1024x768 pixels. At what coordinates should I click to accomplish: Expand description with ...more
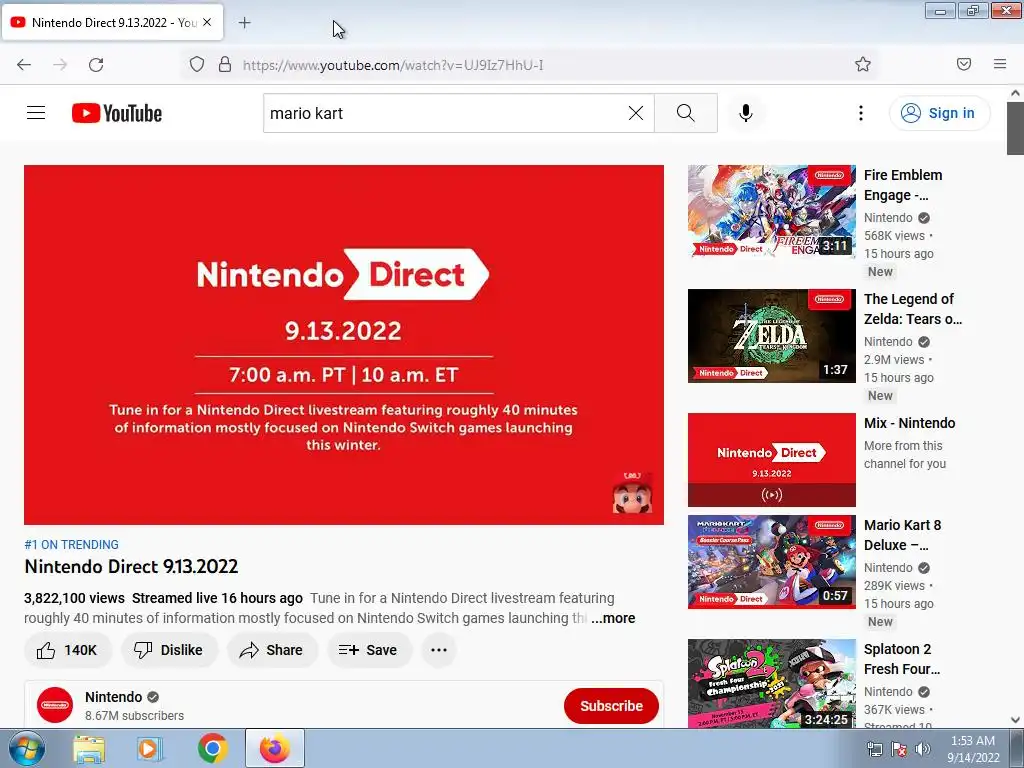(613, 618)
